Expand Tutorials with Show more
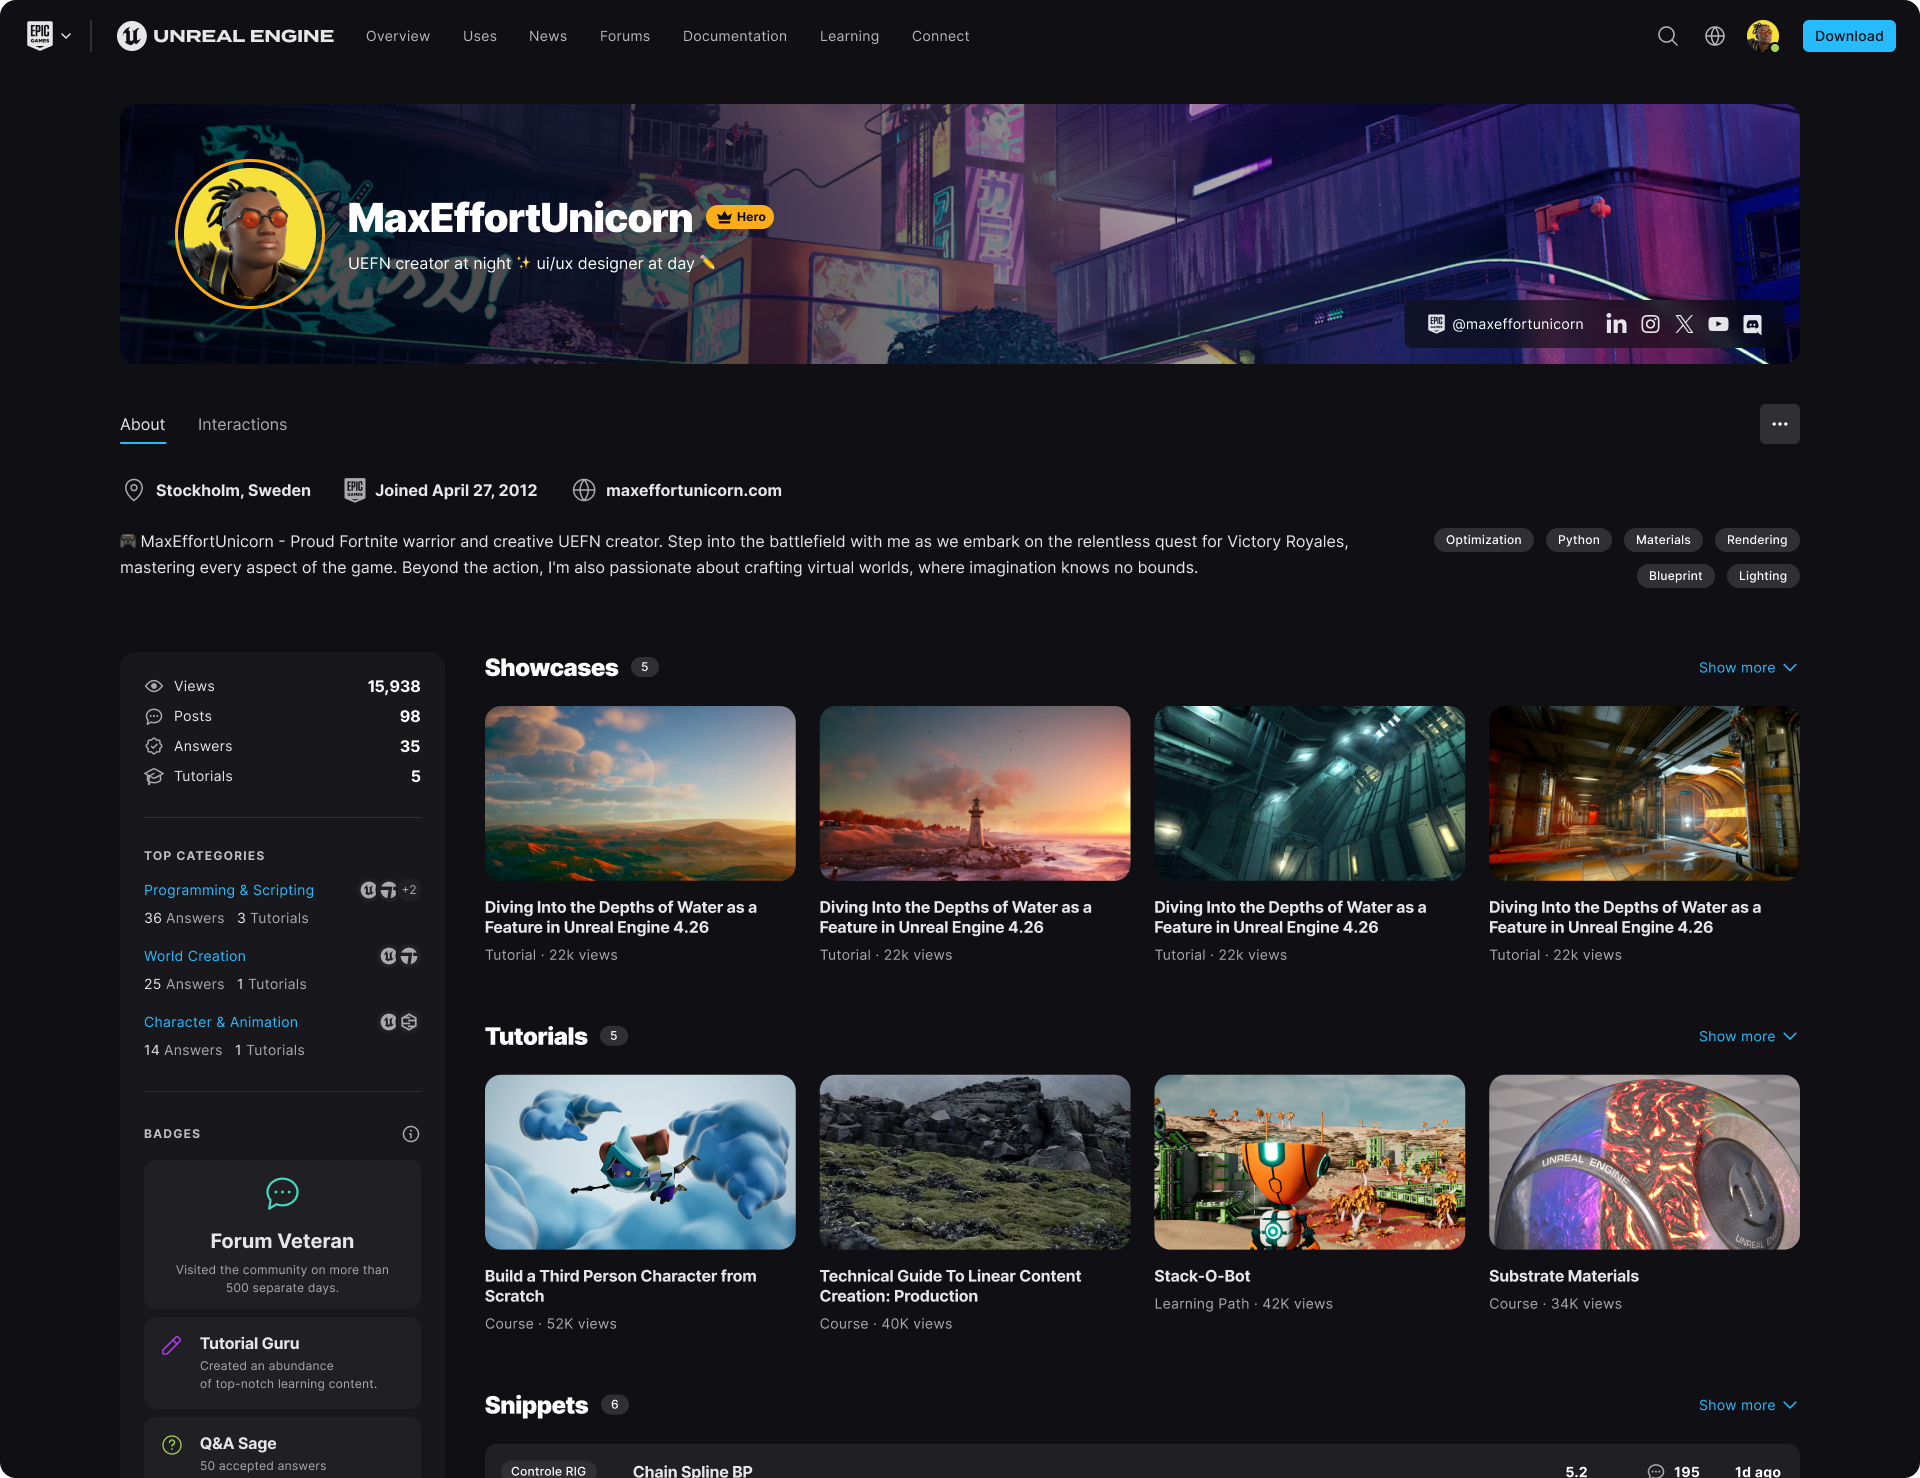 (x=1747, y=1037)
